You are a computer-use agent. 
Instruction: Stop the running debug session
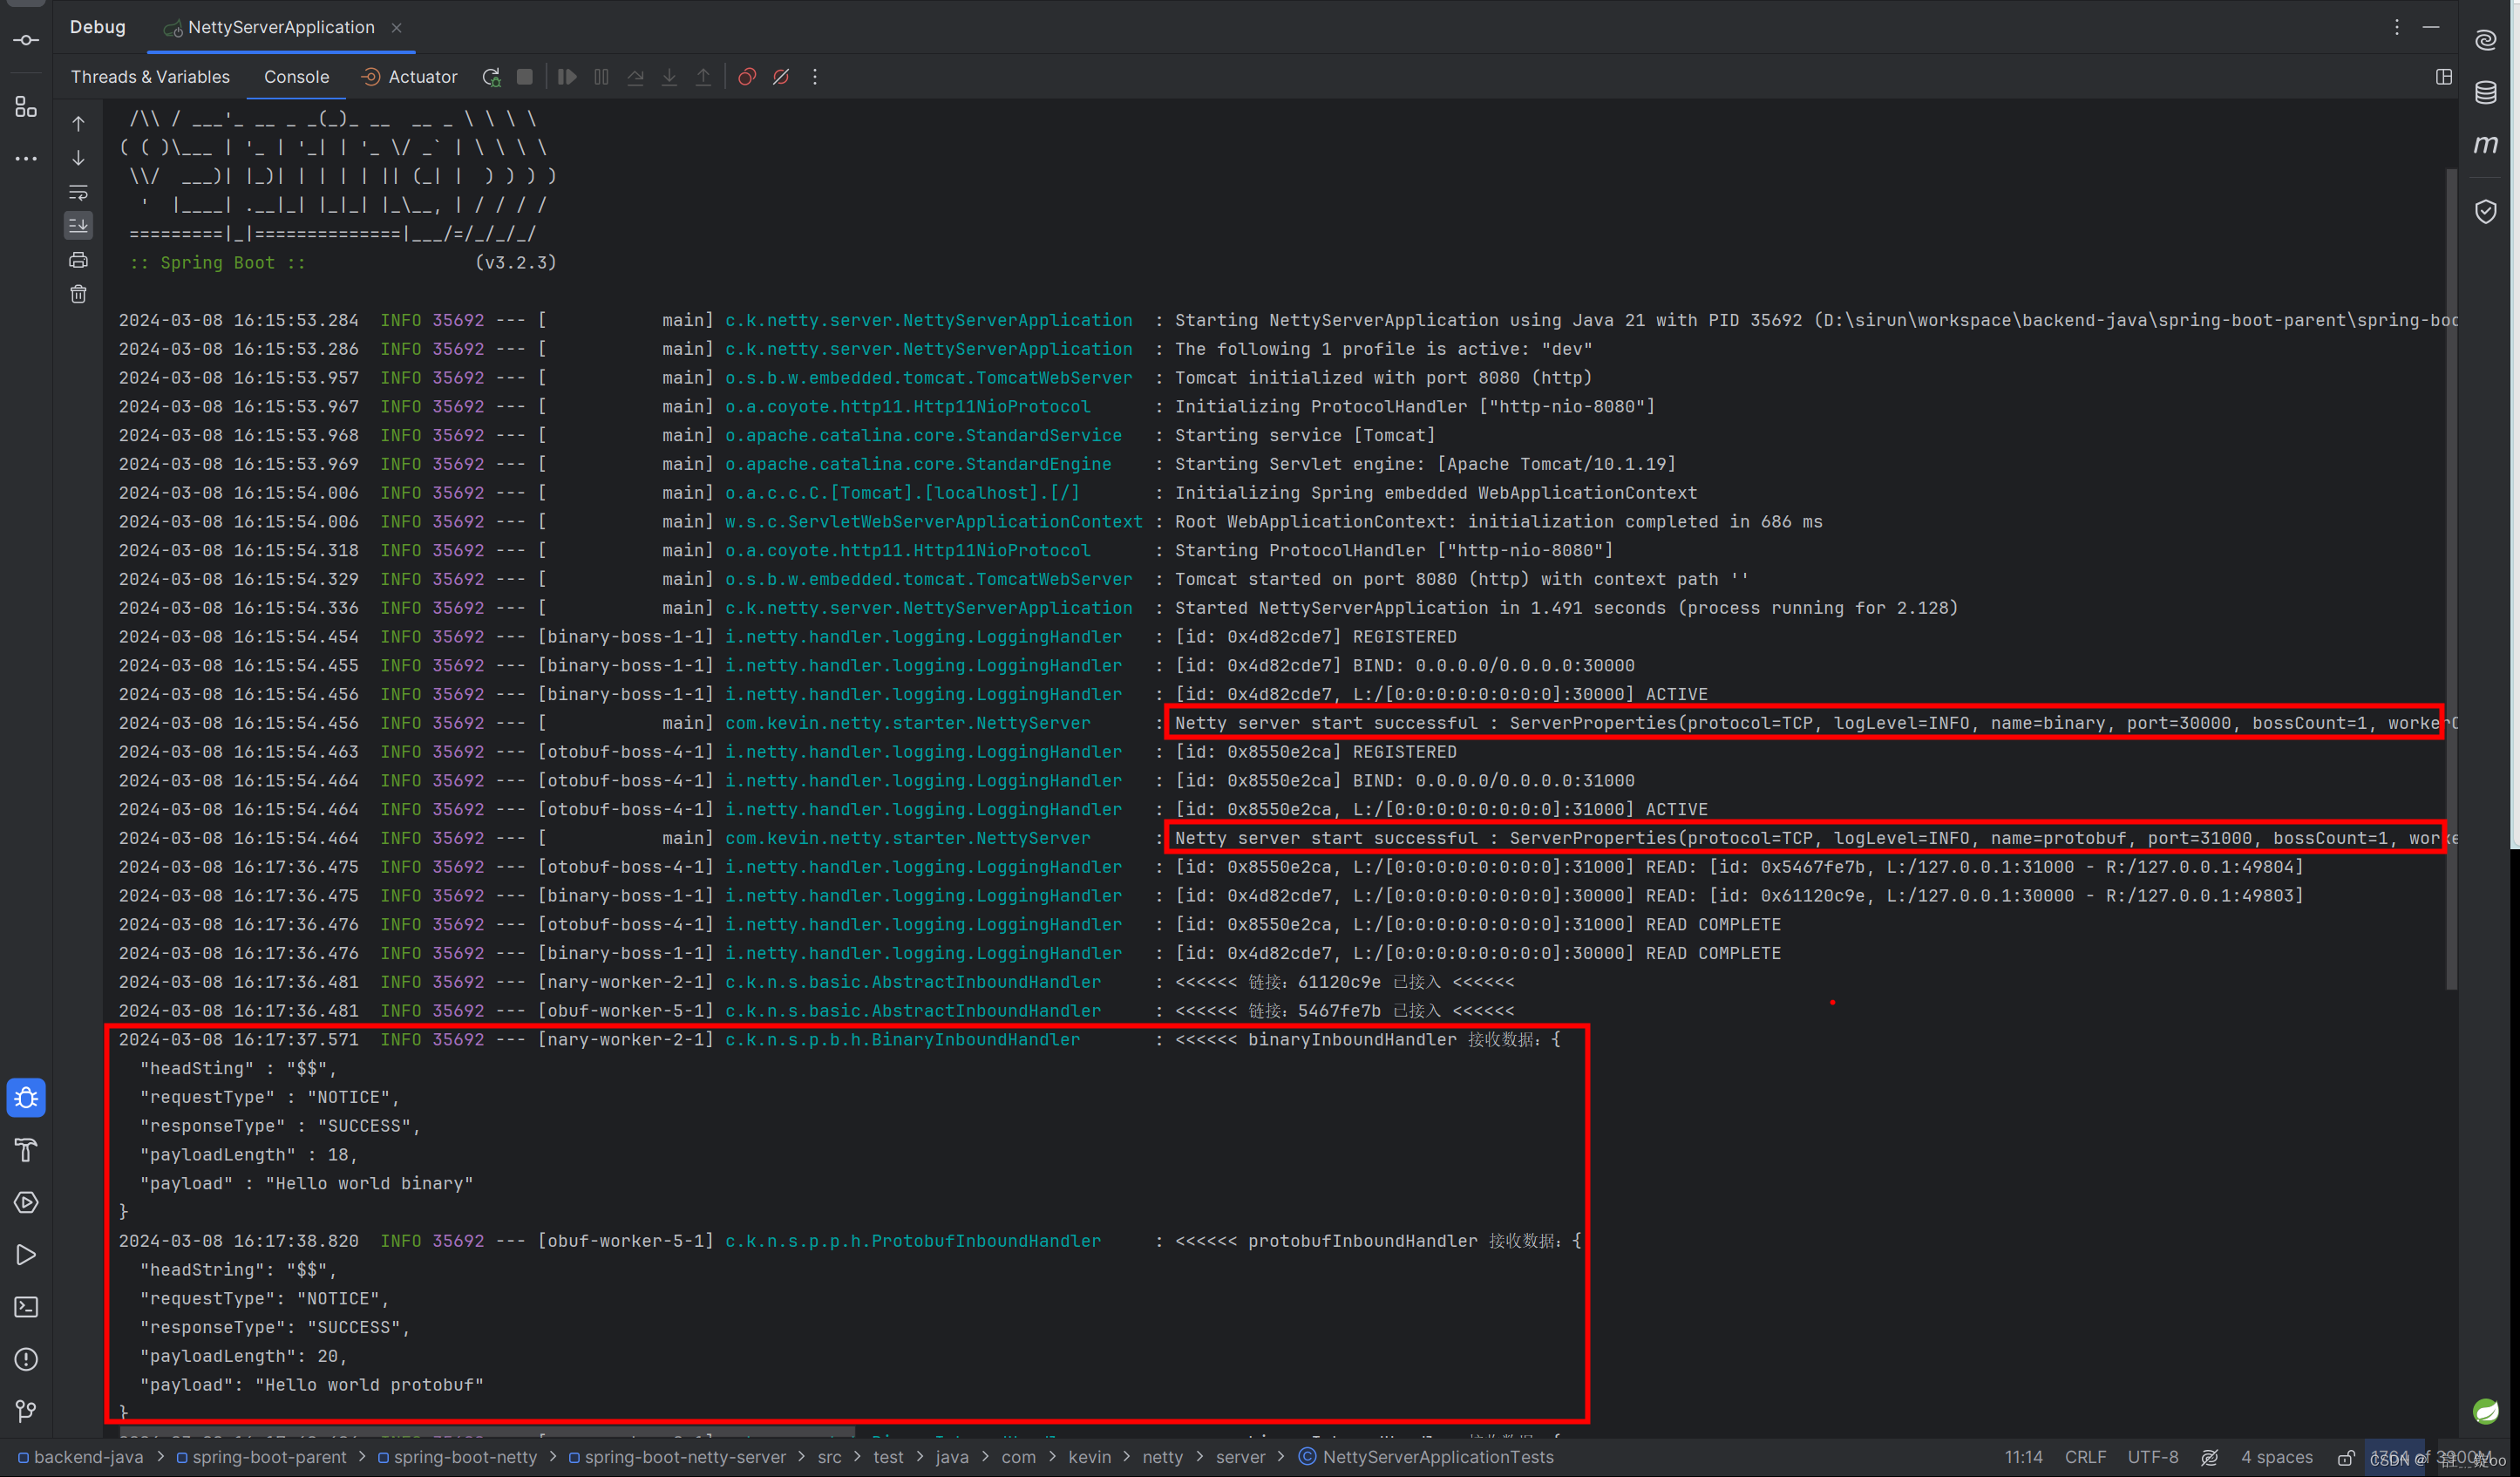click(x=524, y=77)
